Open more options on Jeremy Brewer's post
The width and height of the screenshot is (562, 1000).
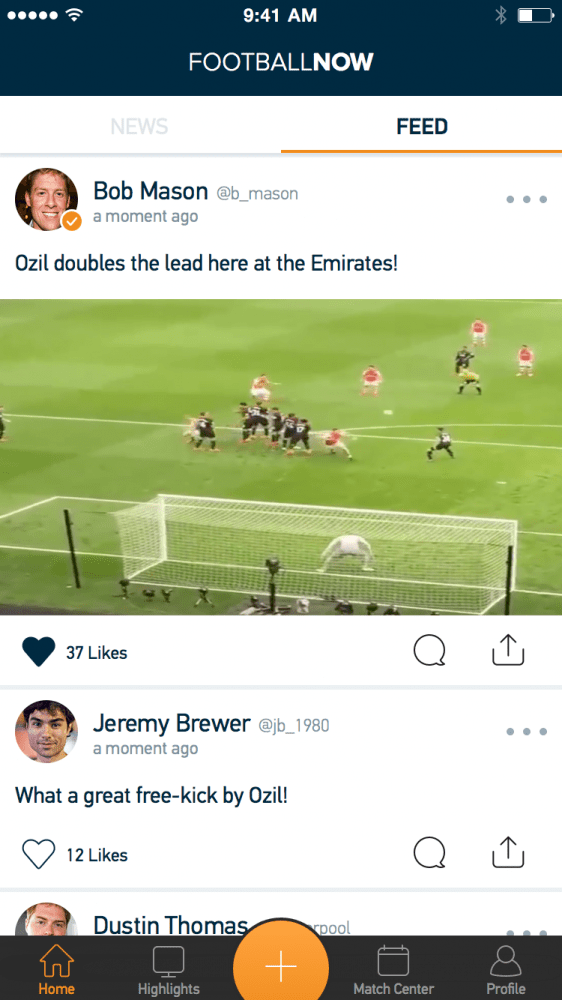526,732
